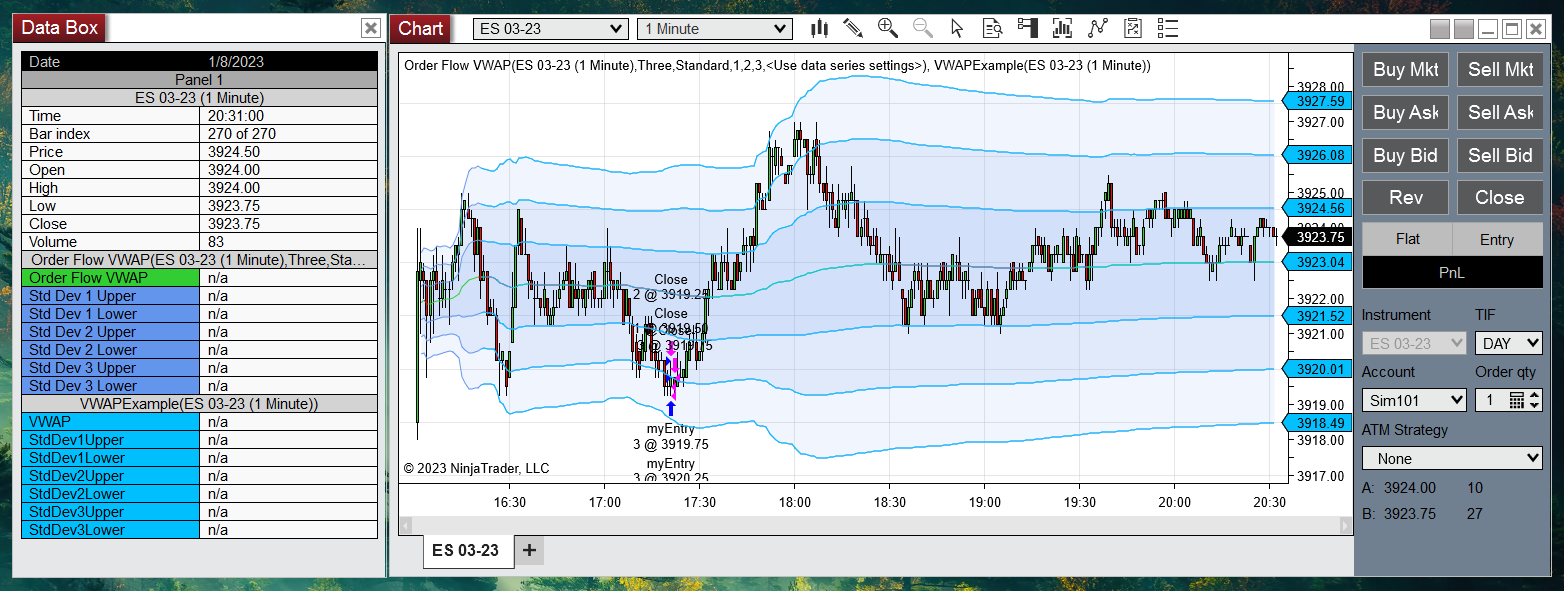Open the Data Series icon
The width and height of the screenshot is (1564, 591).
(x=1062, y=28)
